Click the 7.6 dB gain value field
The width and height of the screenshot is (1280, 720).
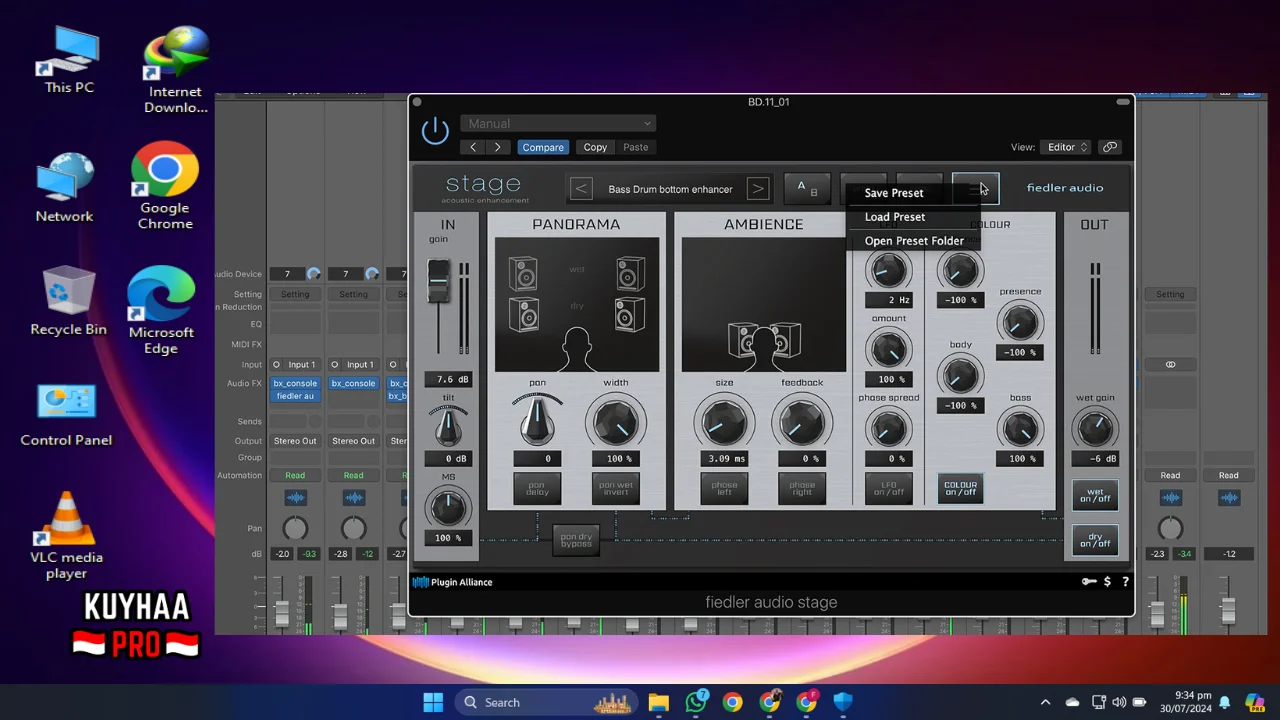coord(448,379)
